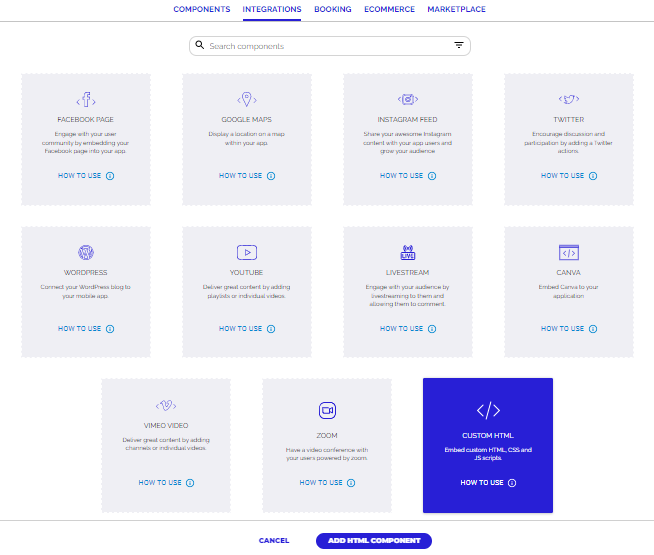Click the Zoom camera icon
This screenshot has height=555, width=654.
[327, 410]
